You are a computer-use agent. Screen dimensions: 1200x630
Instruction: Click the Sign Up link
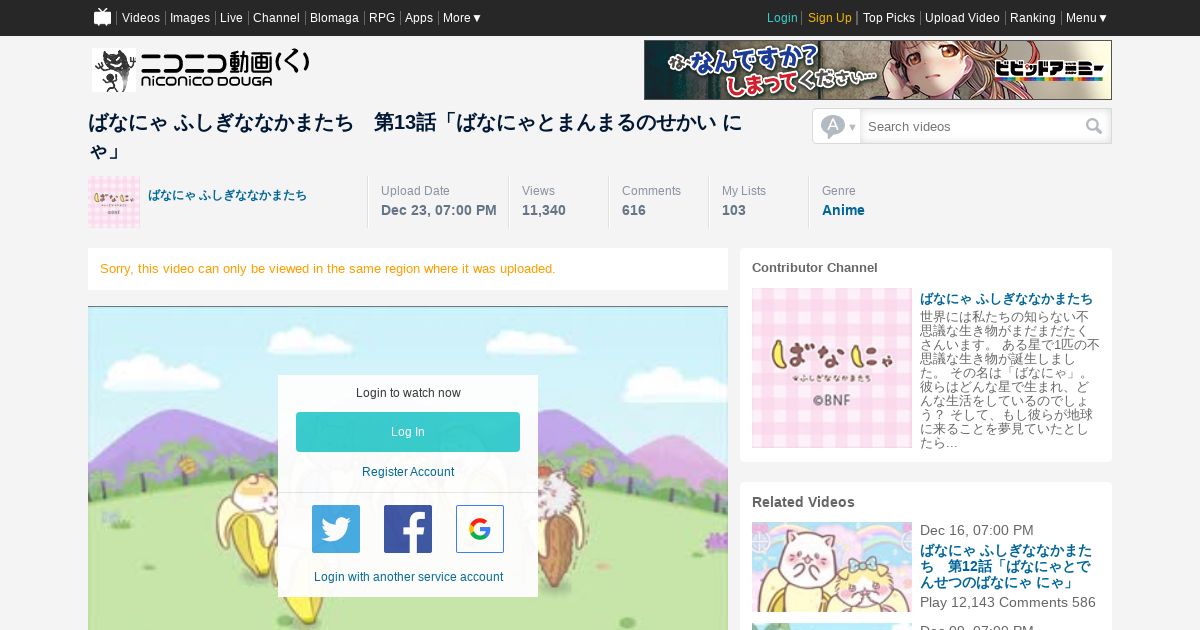pos(830,18)
